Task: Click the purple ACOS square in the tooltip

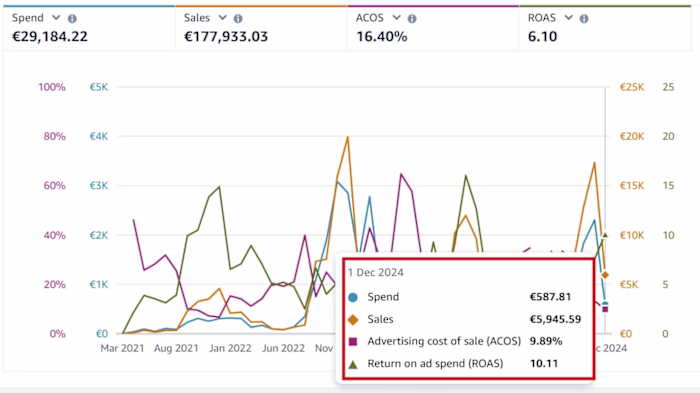Action: (353, 342)
